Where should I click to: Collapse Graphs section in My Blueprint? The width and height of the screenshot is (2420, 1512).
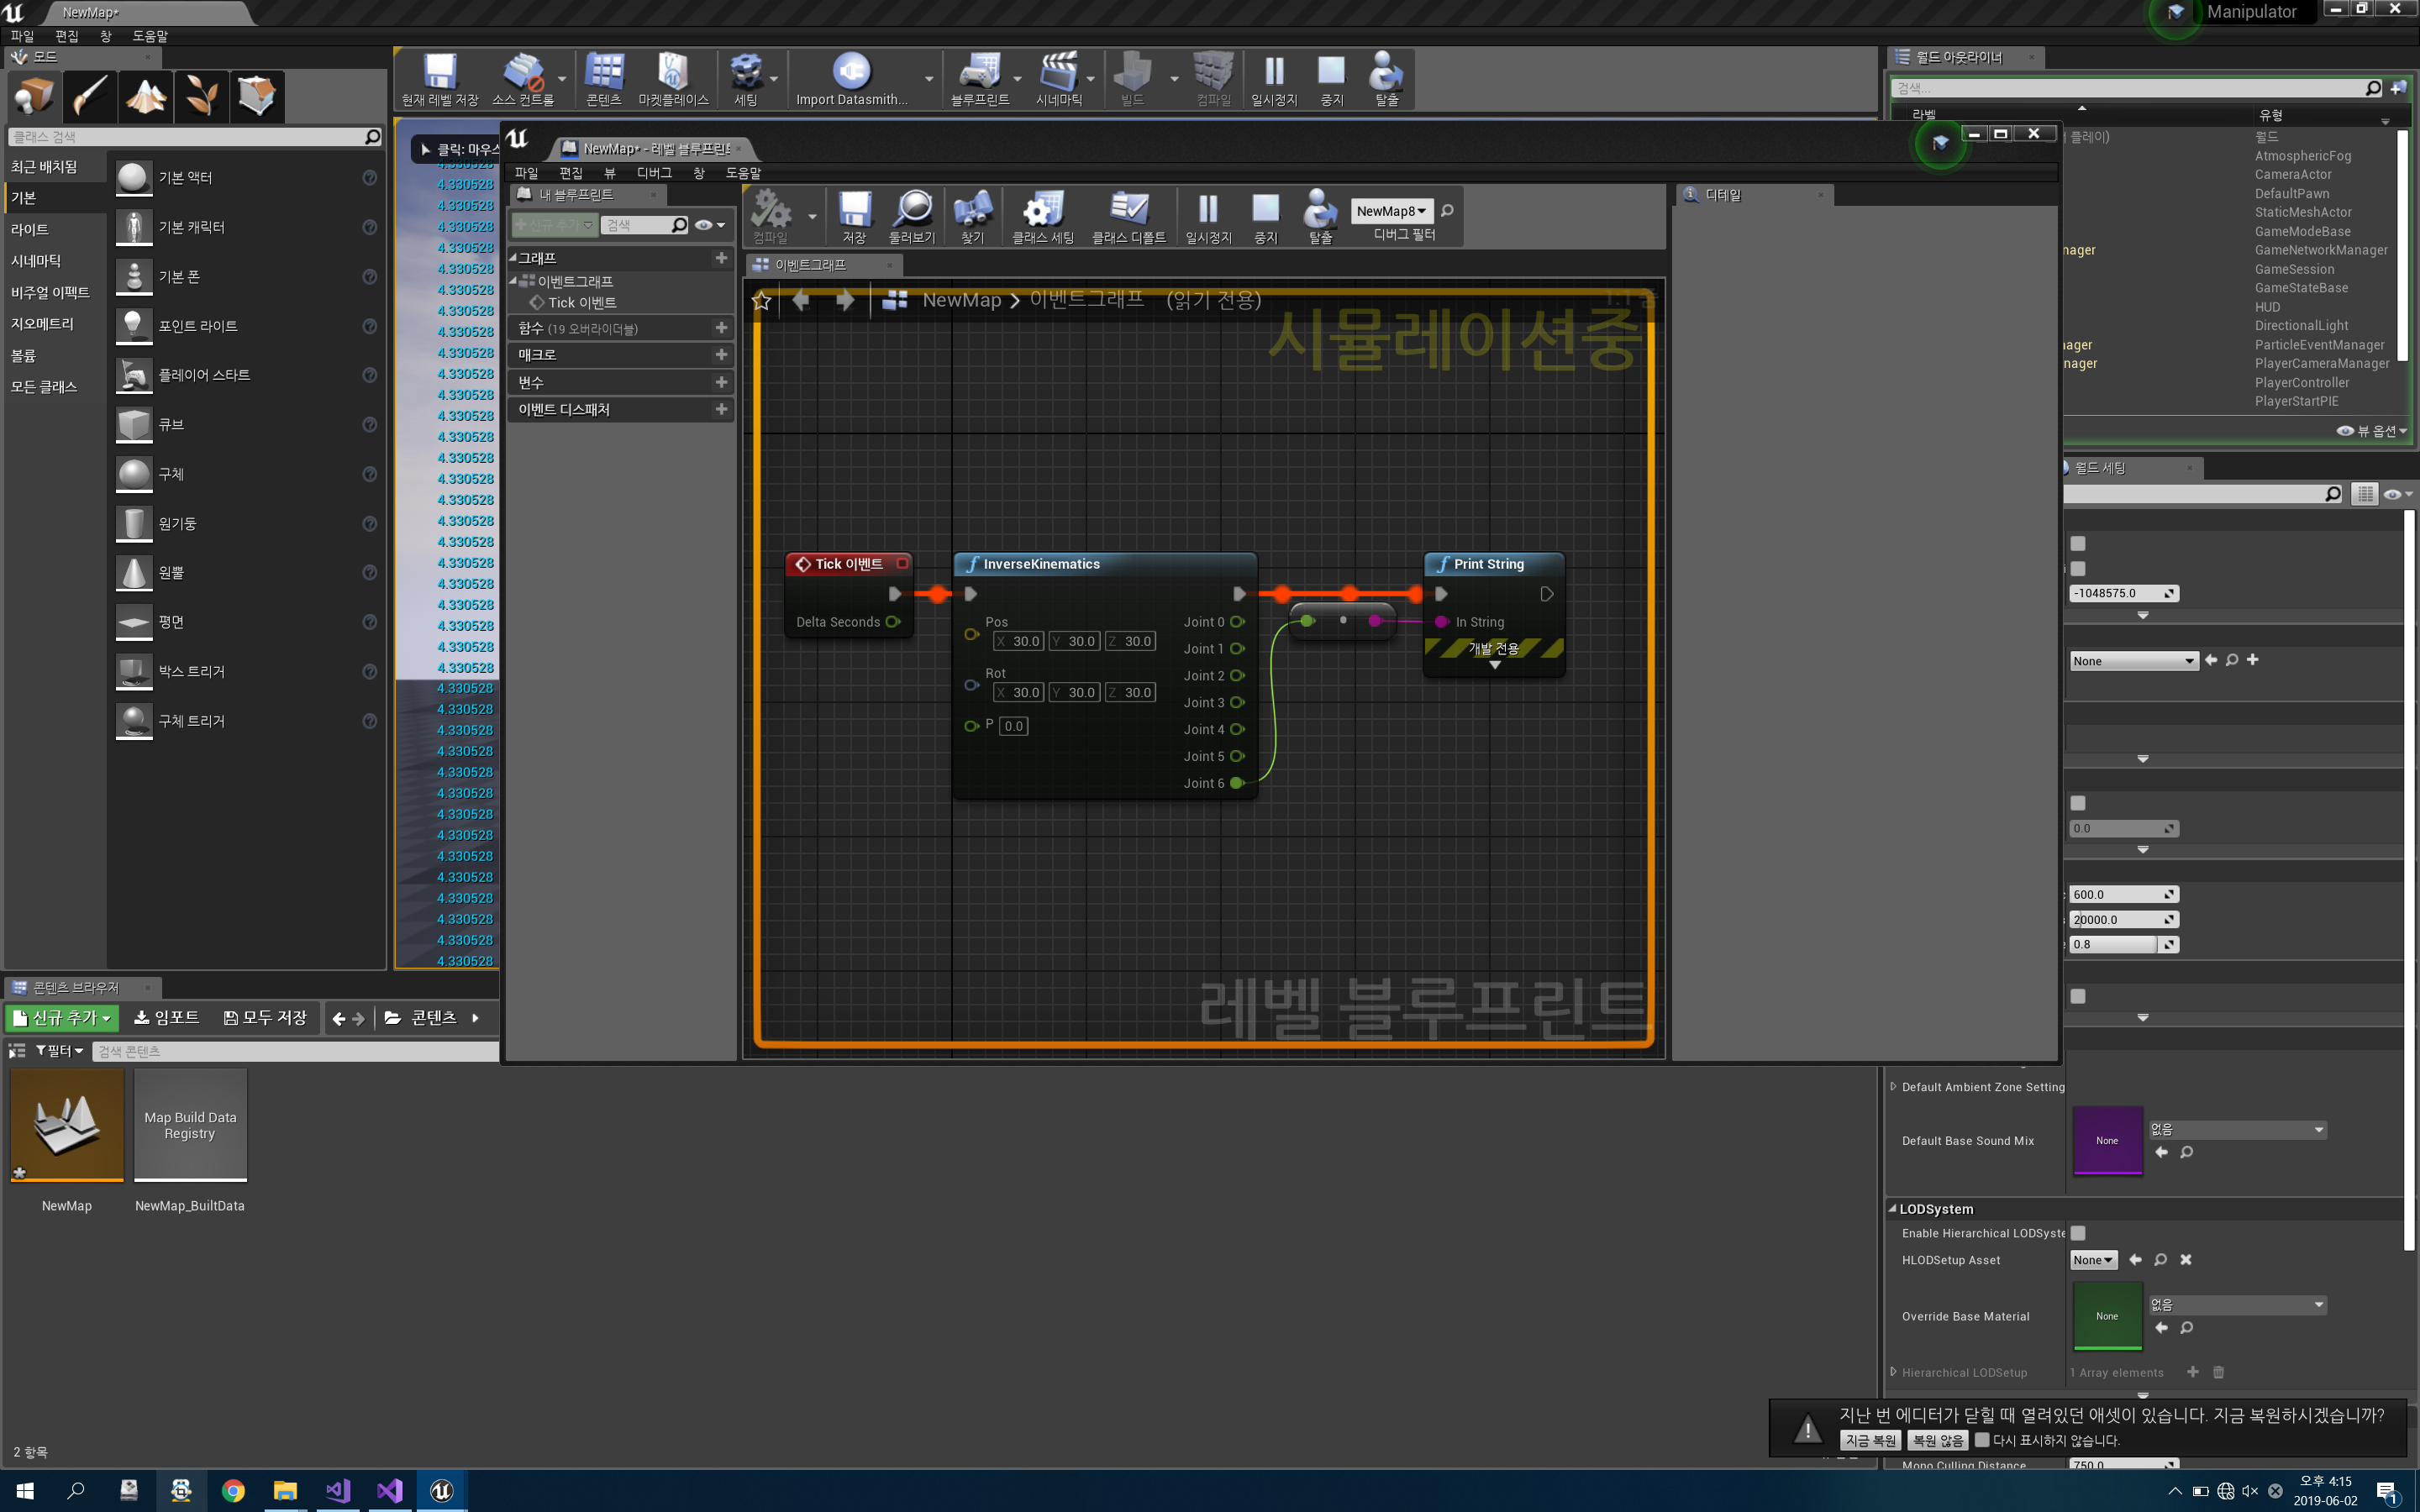click(x=513, y=257)
